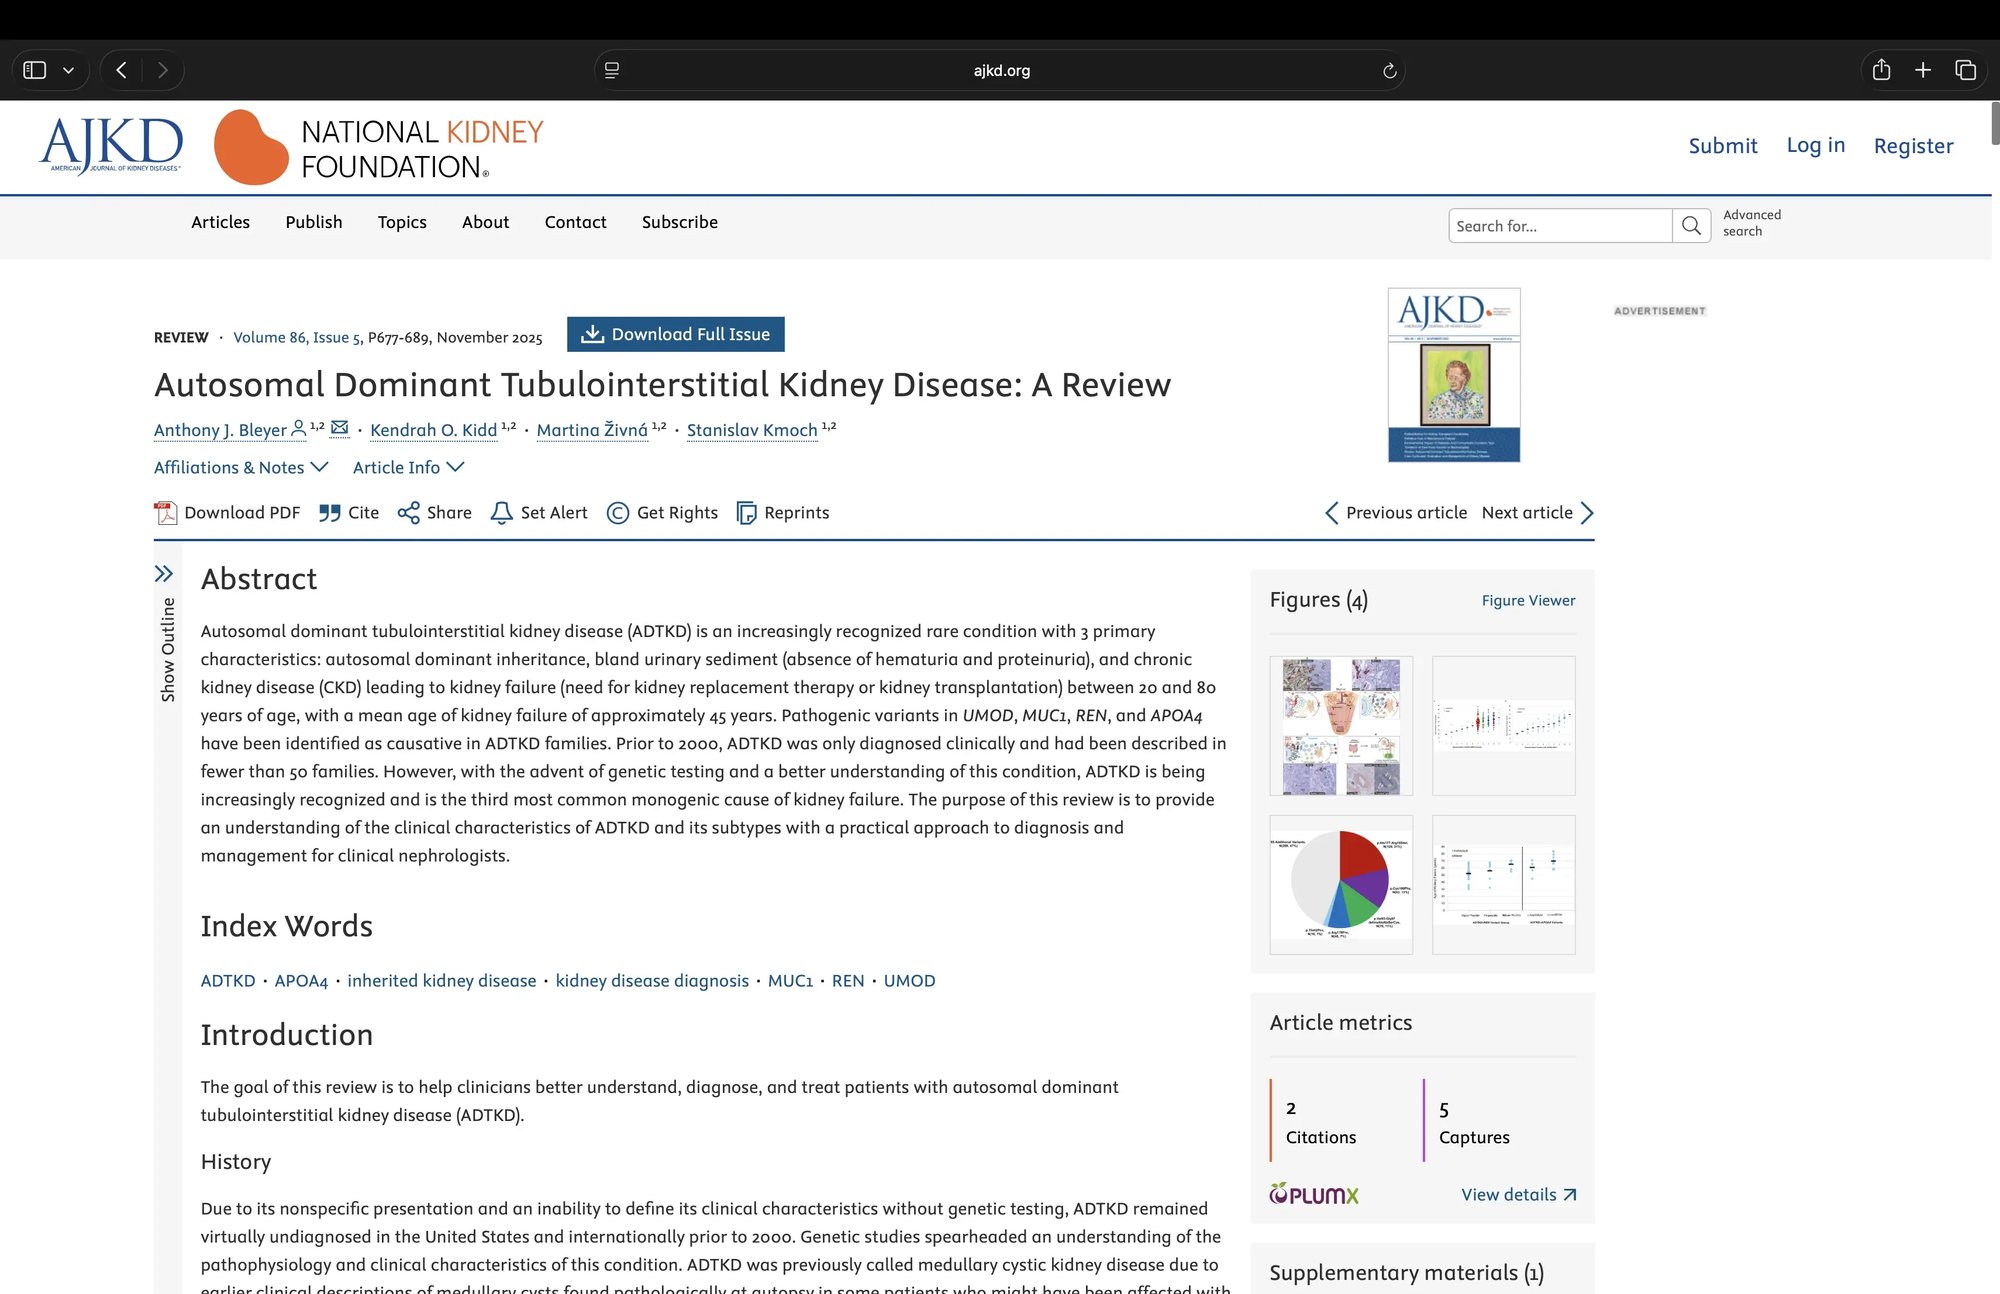Viewport: 2000px width, 1294px height.
Task: Reload the page with the refresh icon
Action: pyautogui.click(x=1389, y=71)
